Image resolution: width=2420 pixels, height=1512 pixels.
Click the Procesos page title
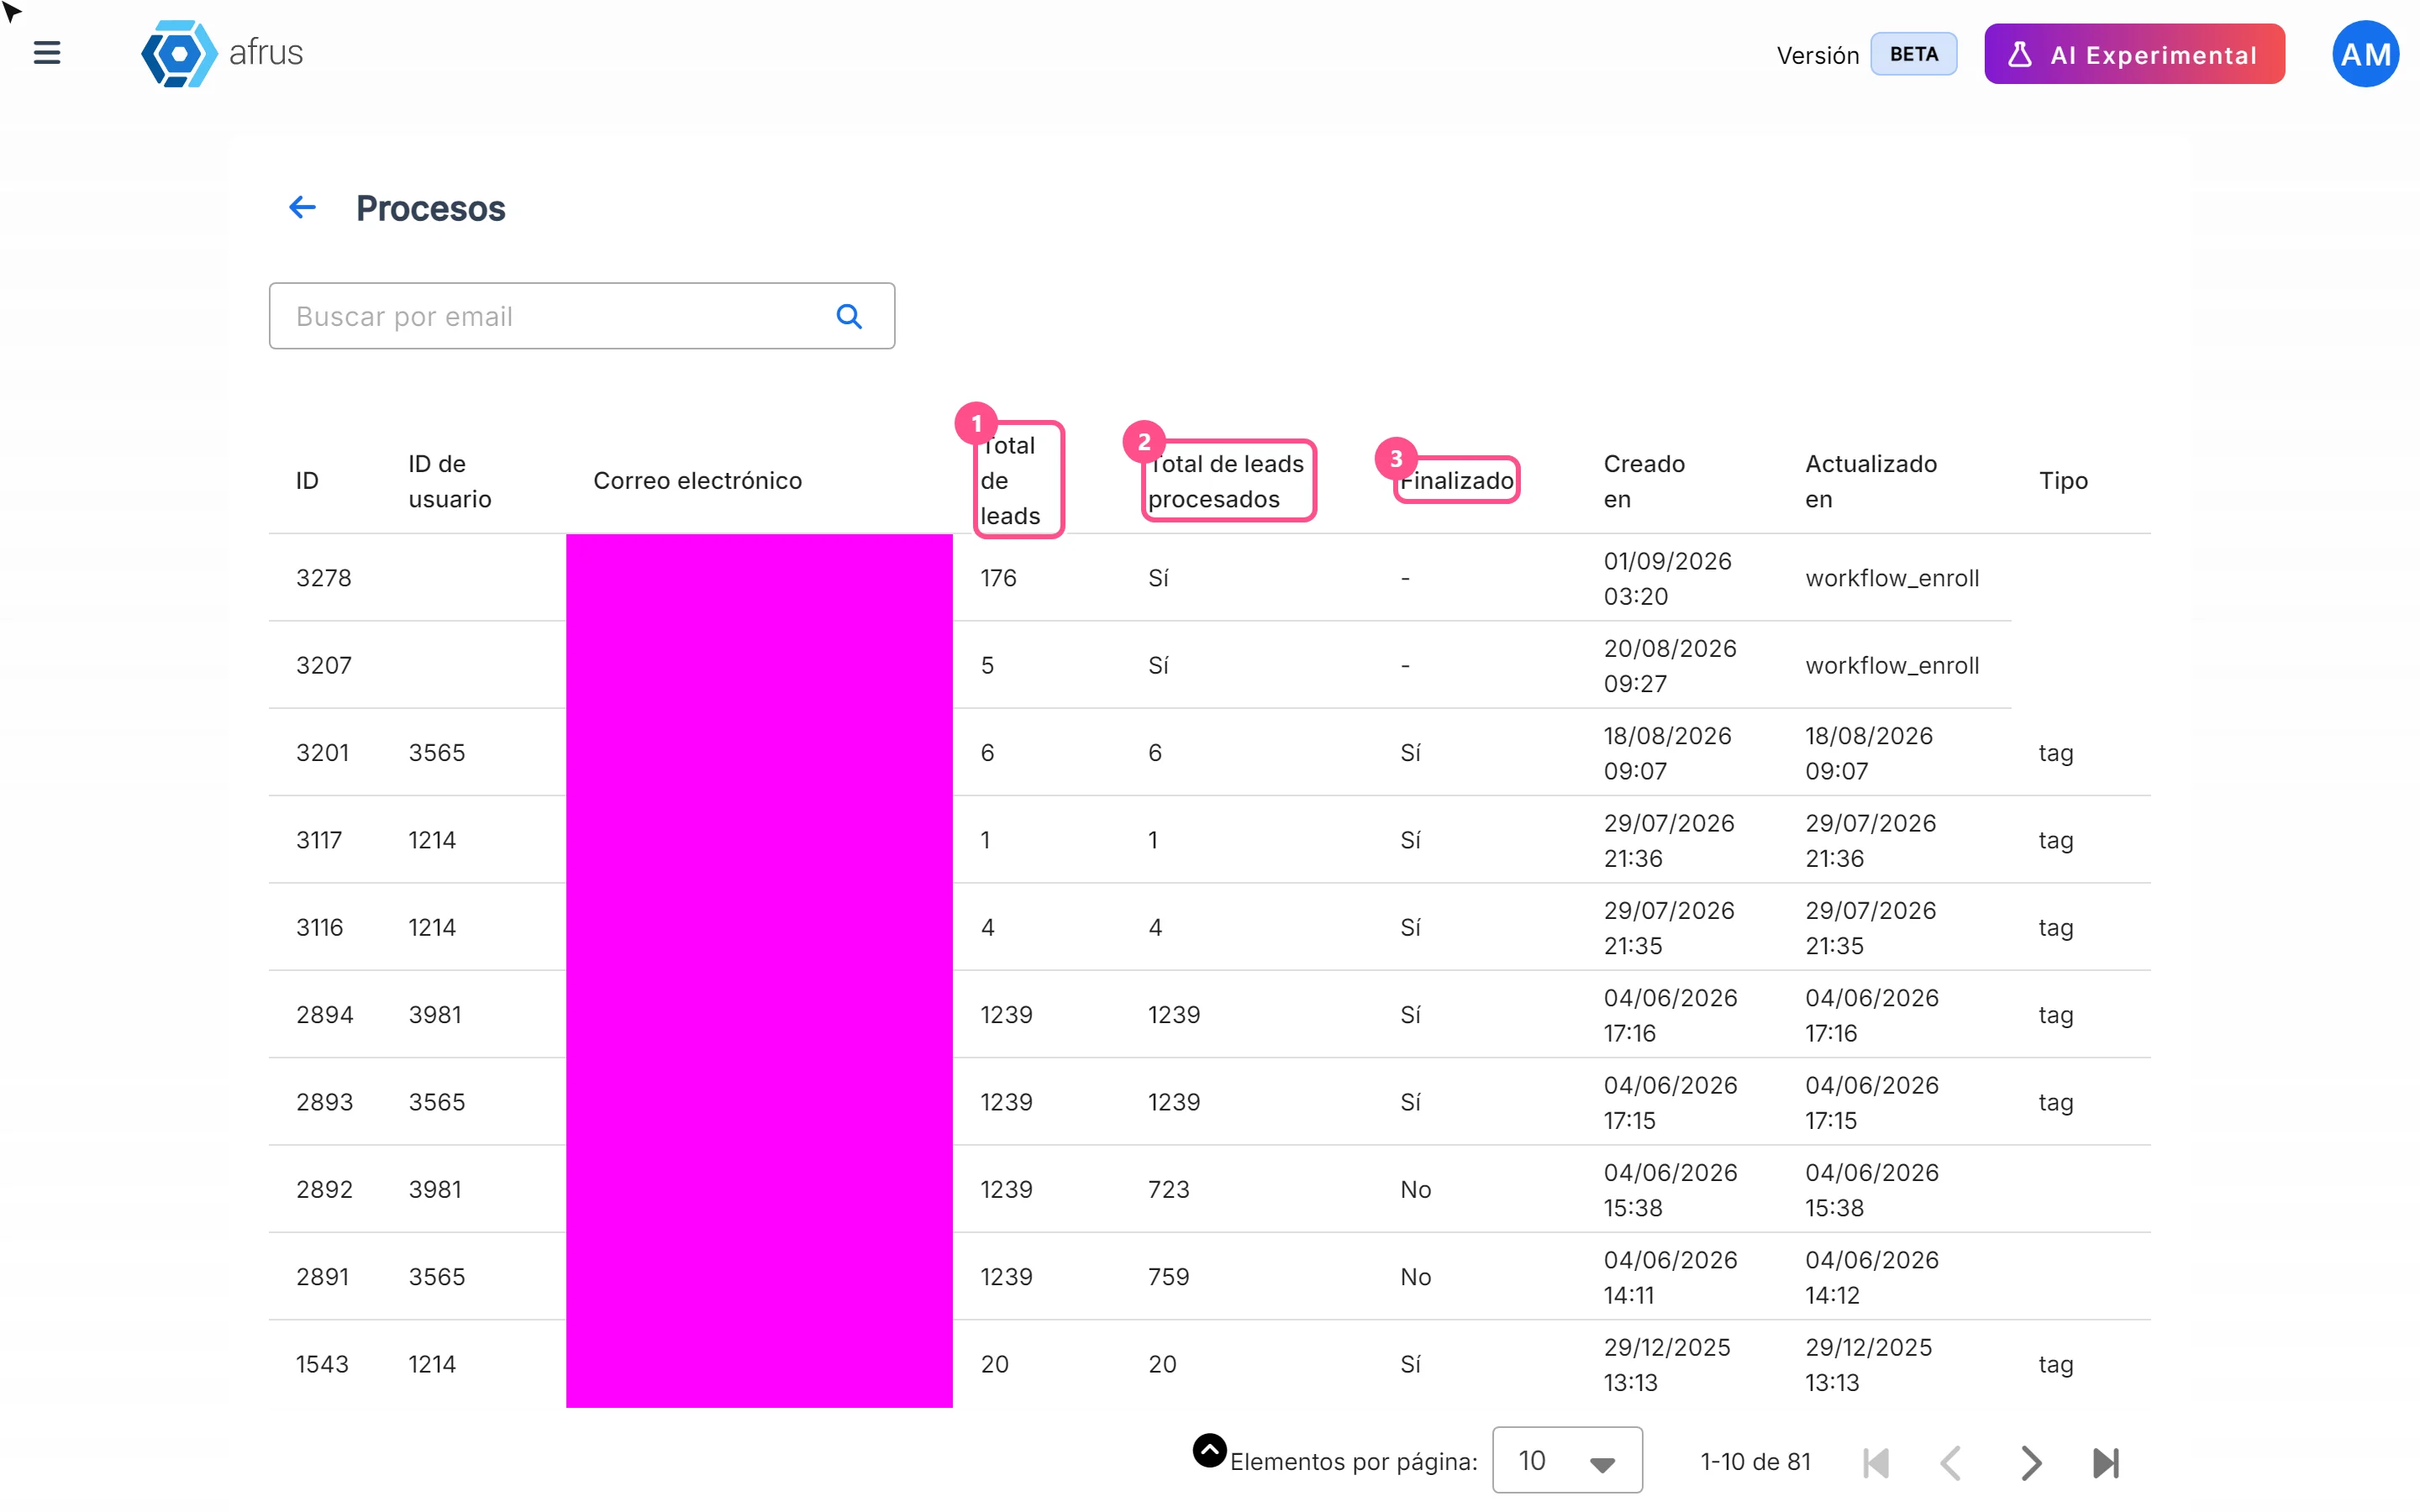coord(431,209)
